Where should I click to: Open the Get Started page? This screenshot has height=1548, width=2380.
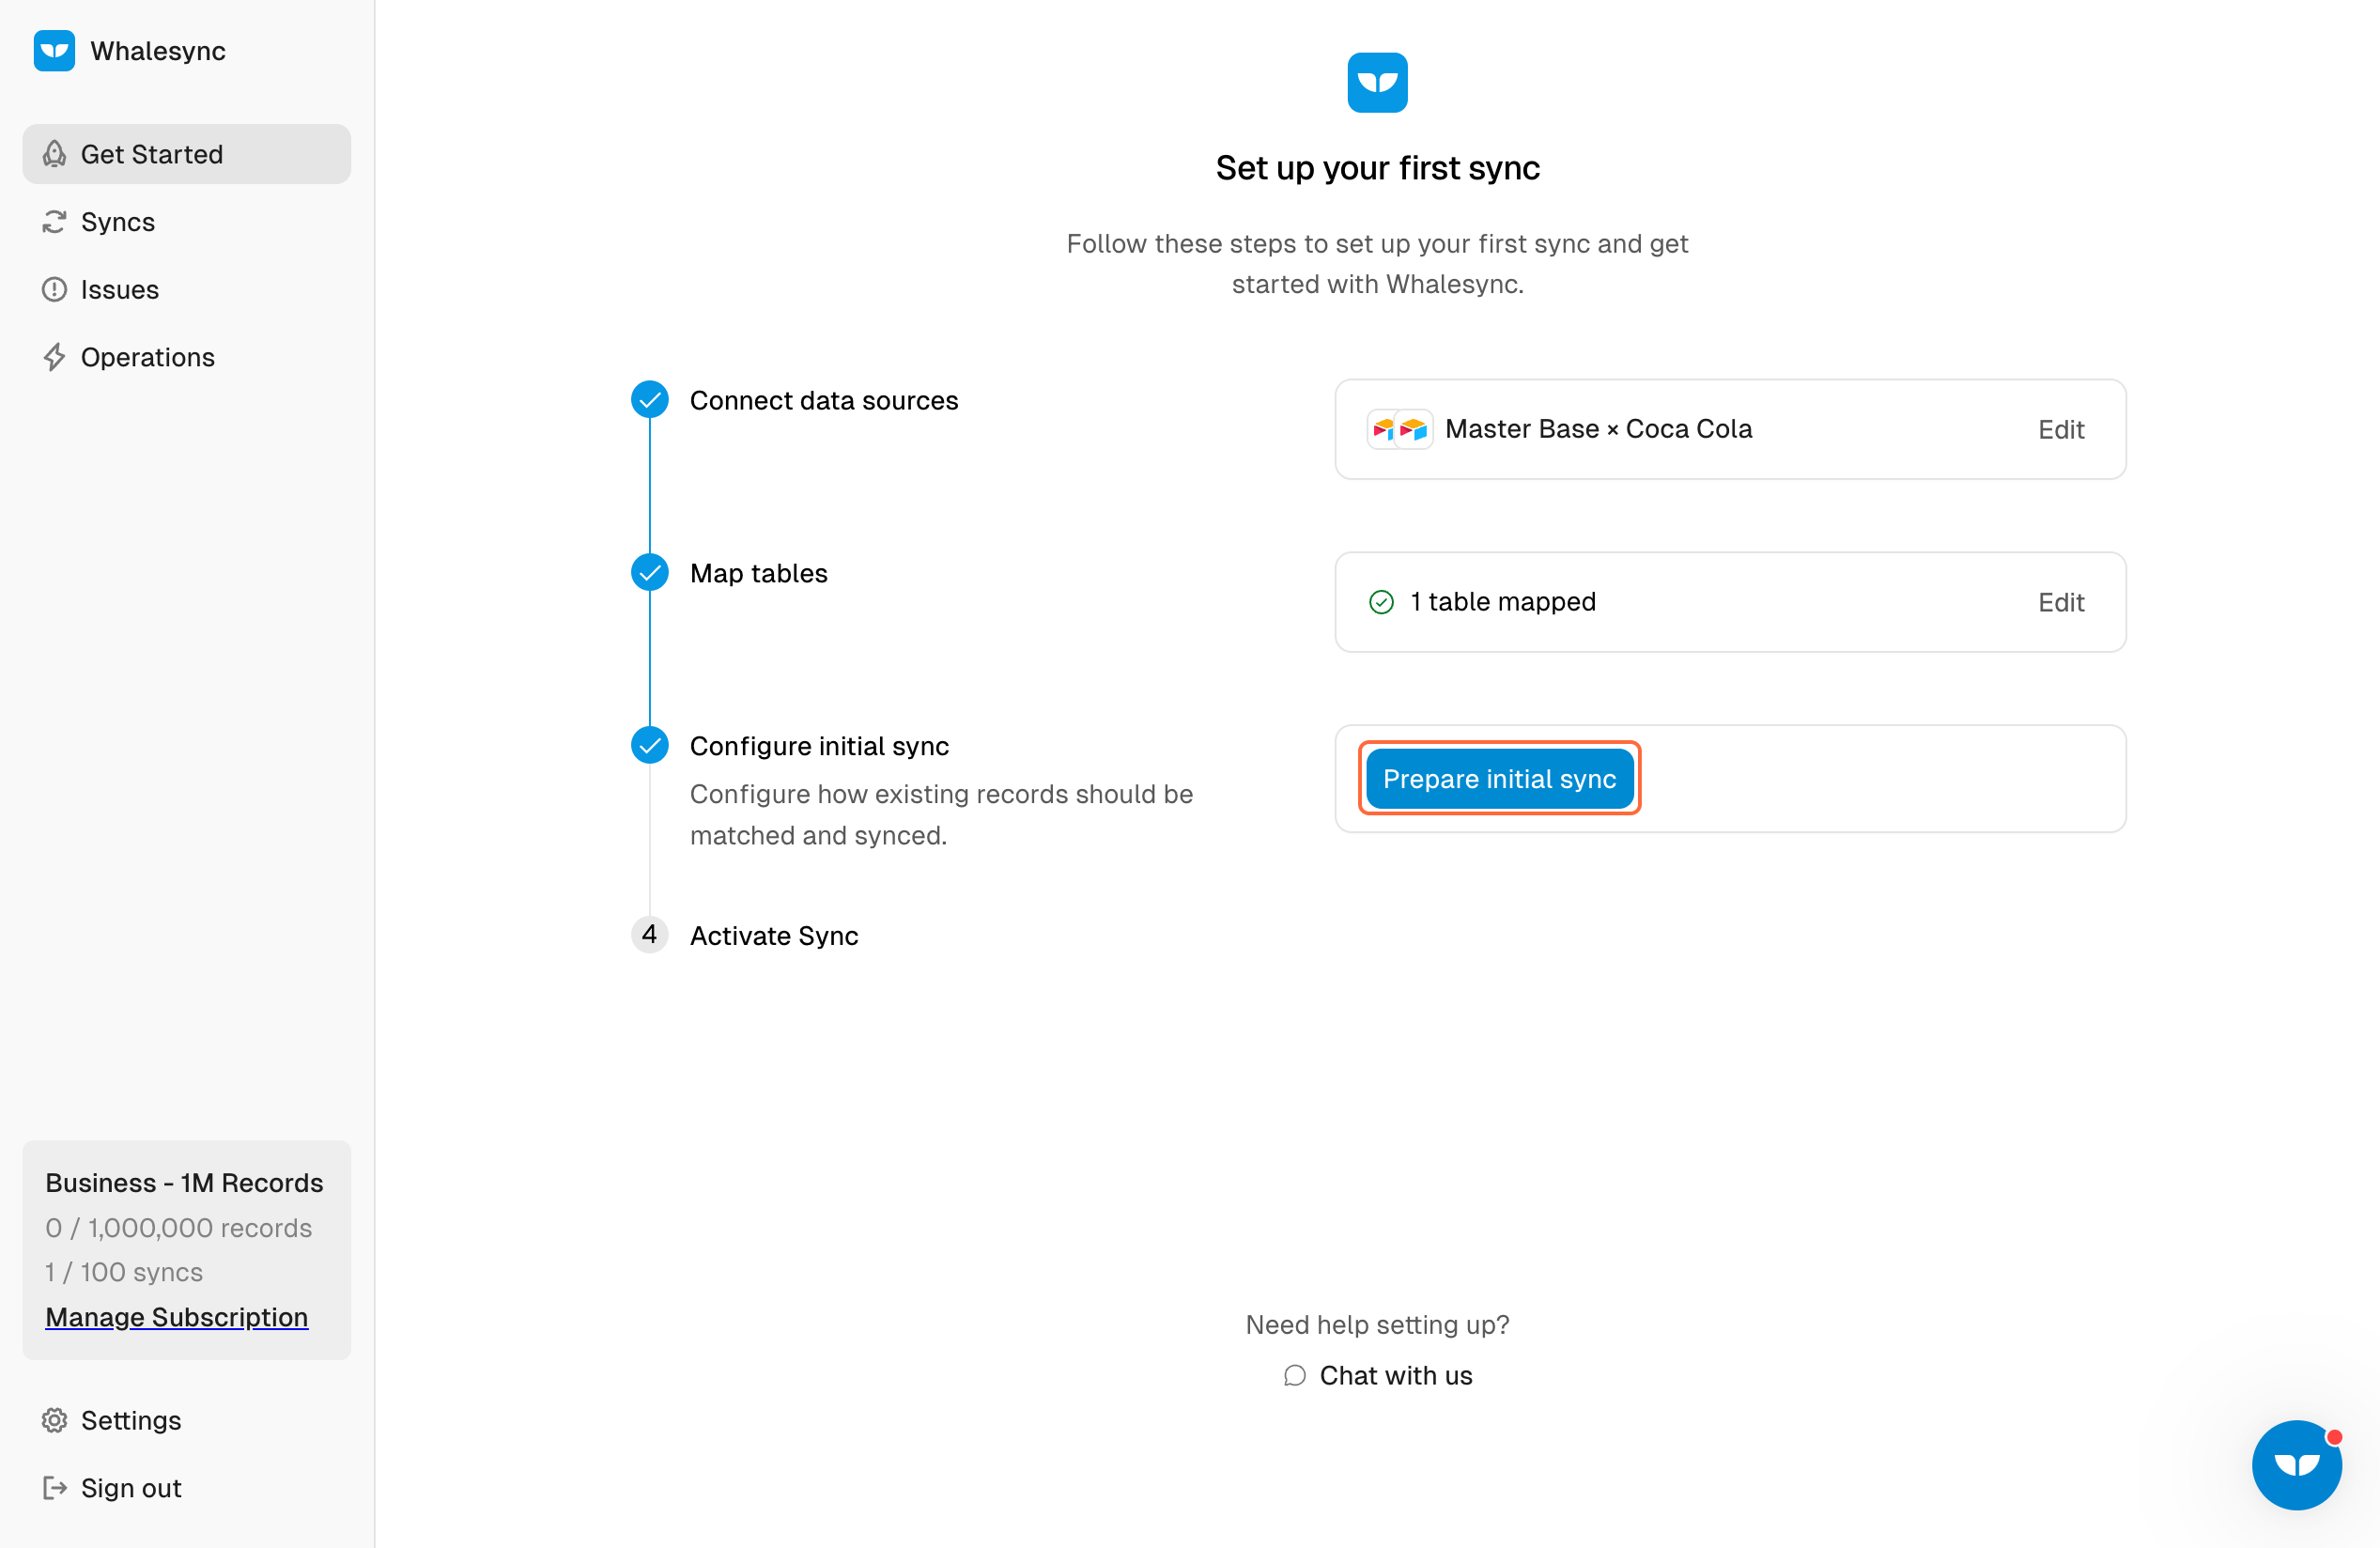[x=187, y=154]
